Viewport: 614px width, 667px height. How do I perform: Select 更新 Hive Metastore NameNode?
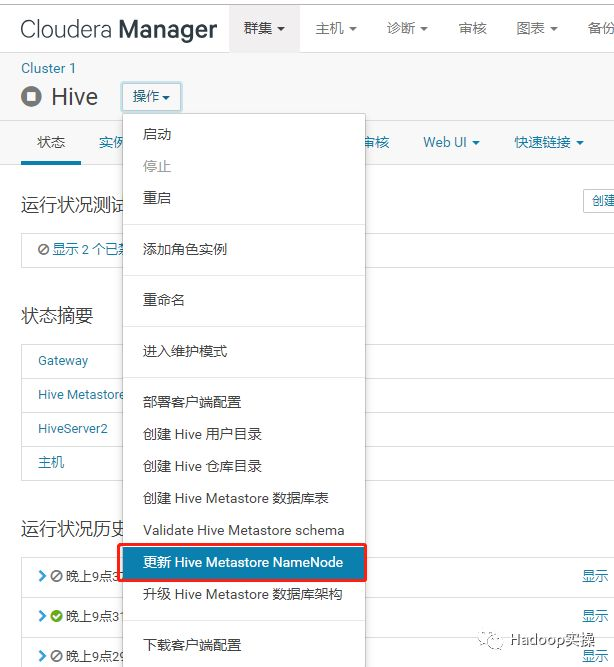pos(244,562)
